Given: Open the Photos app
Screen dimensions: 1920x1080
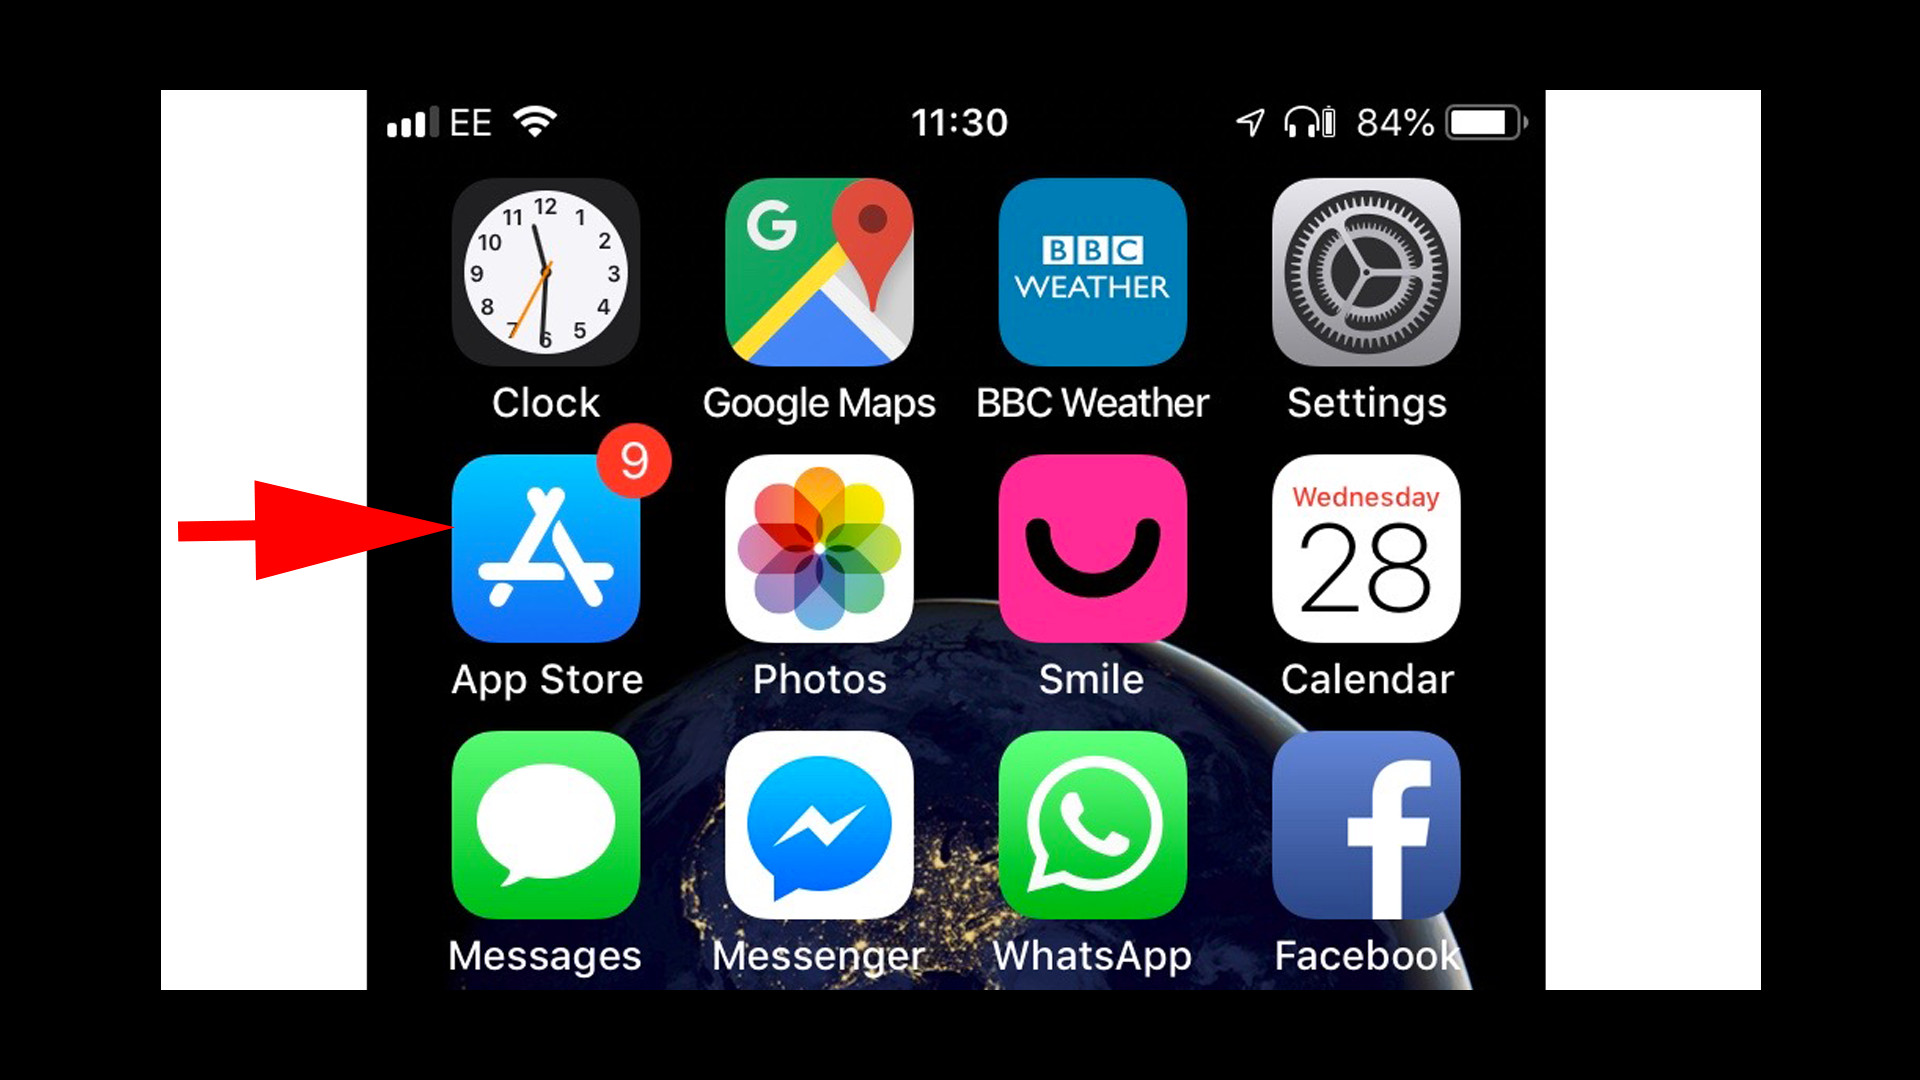Looking at the screenshot, I should pos(819,549).
